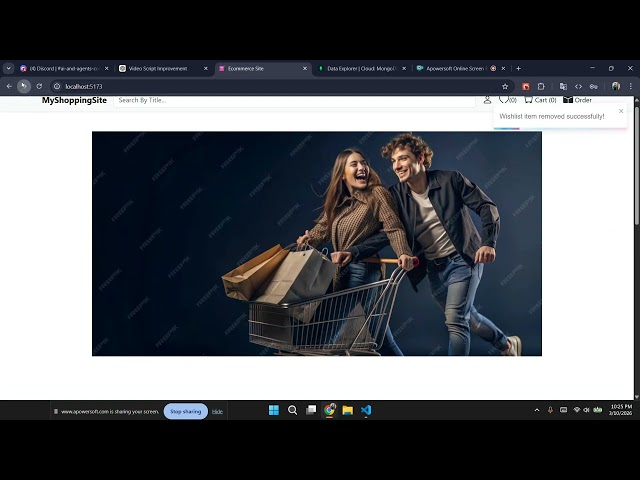Image resolution: width=640 pixels, height=480 pixels.
Task: Launch Visual Studio Code from the taskbar
Action: [366, 410]
